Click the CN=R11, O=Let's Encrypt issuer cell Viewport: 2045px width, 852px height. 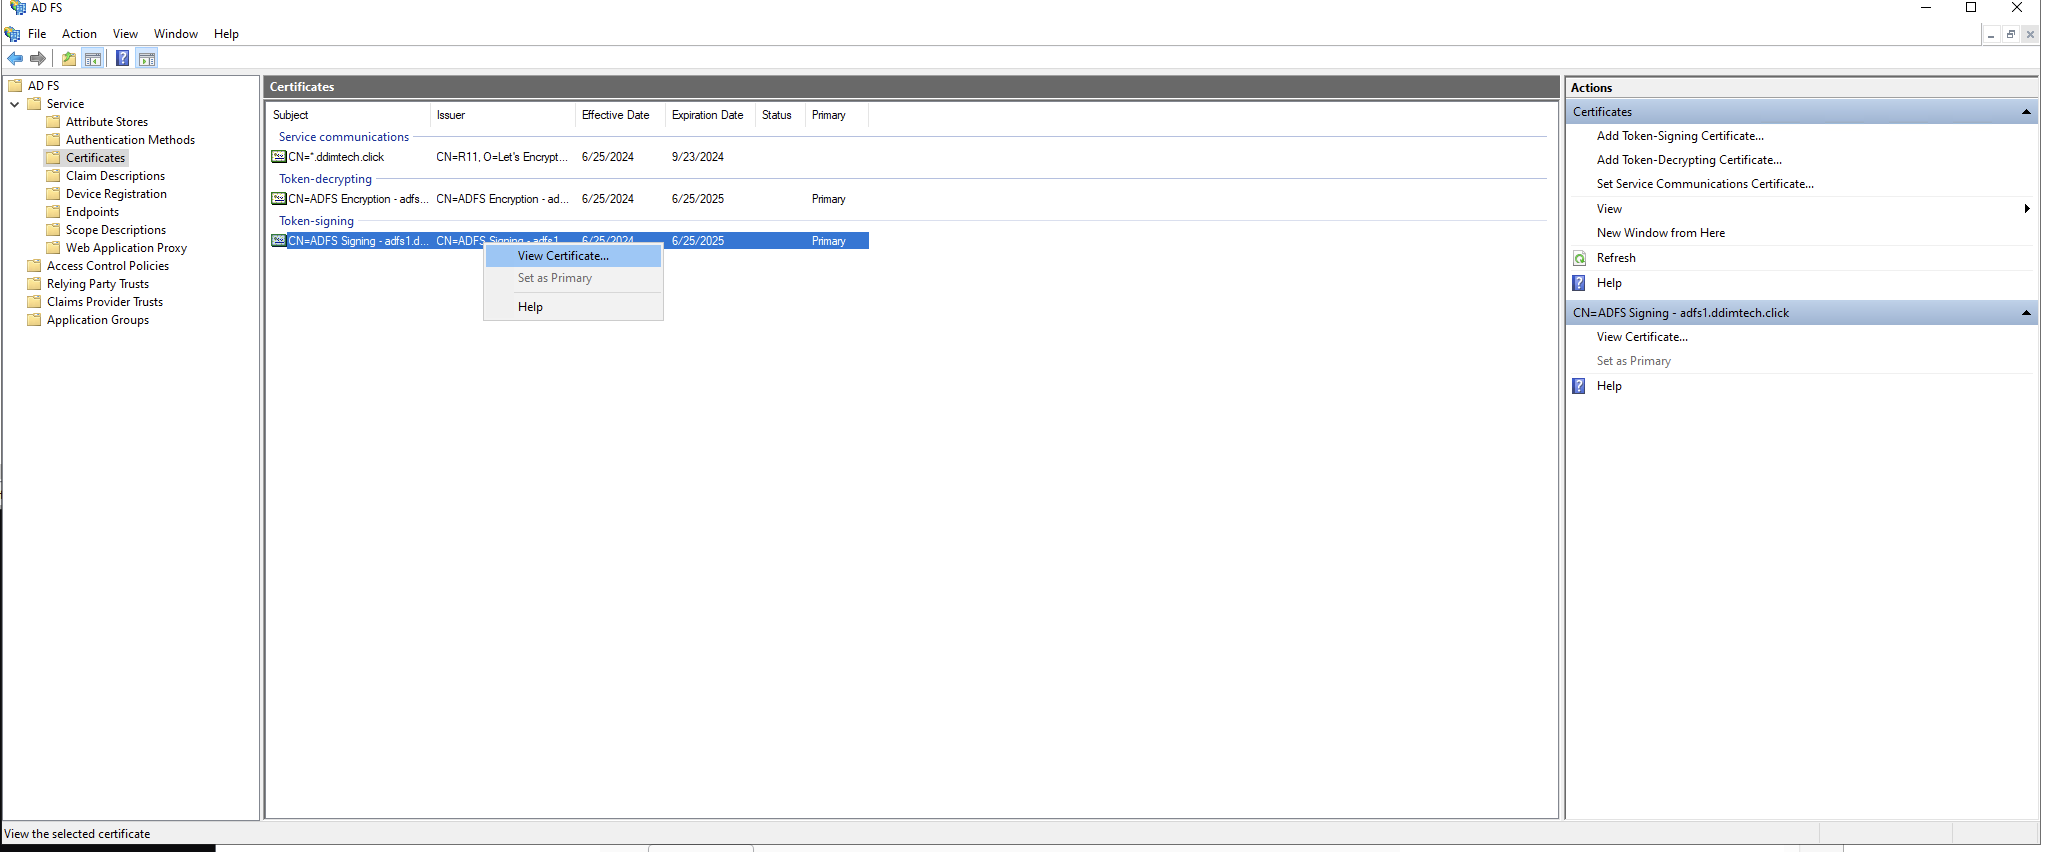502,157
